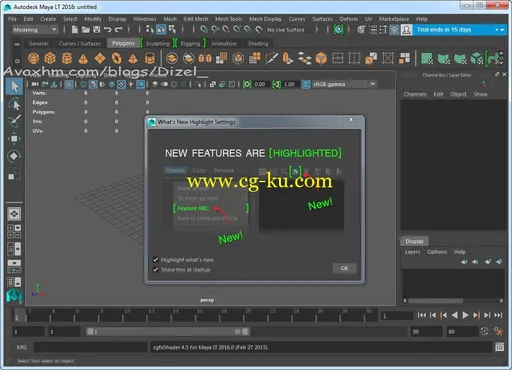Open the script editor icon
The image size is (512, 370).
coord(500,347)
